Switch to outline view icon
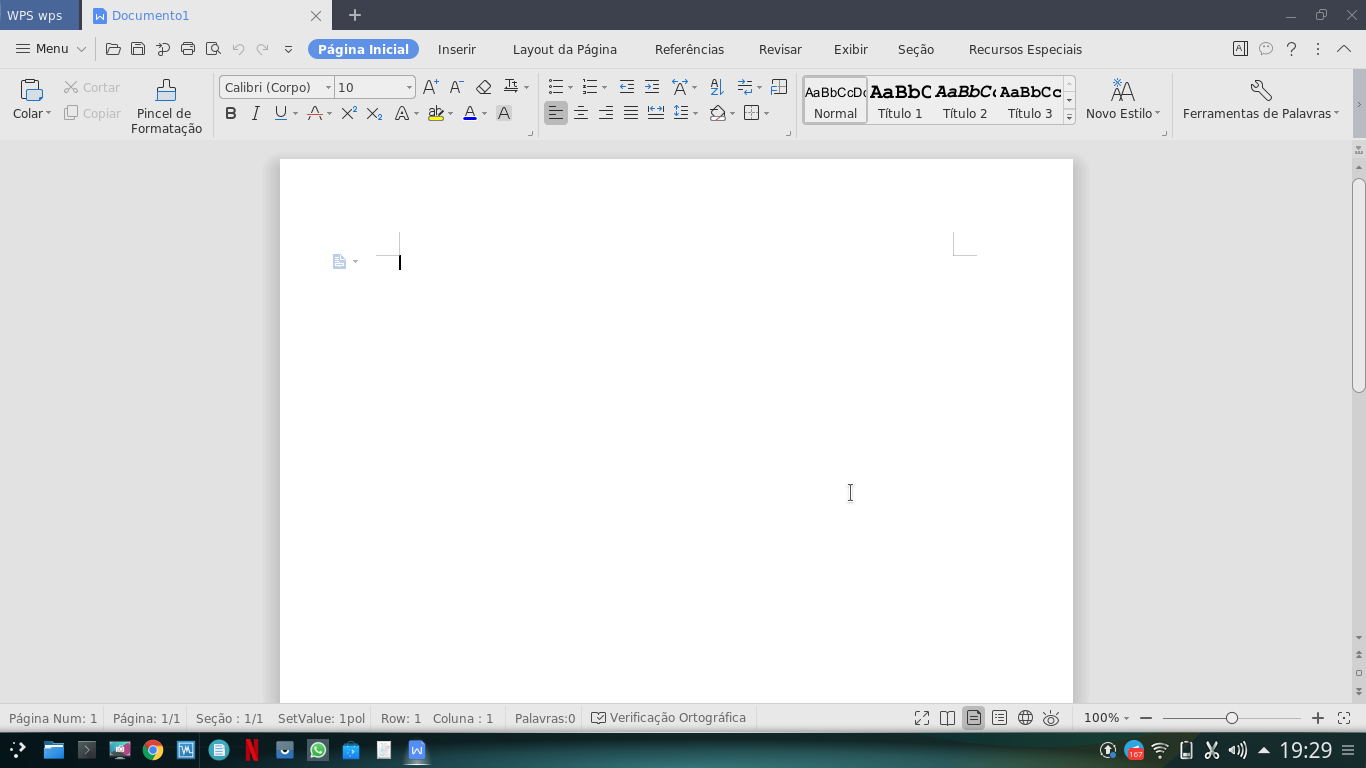Viewport: 1366px width, 768px height. coord(999,718)
